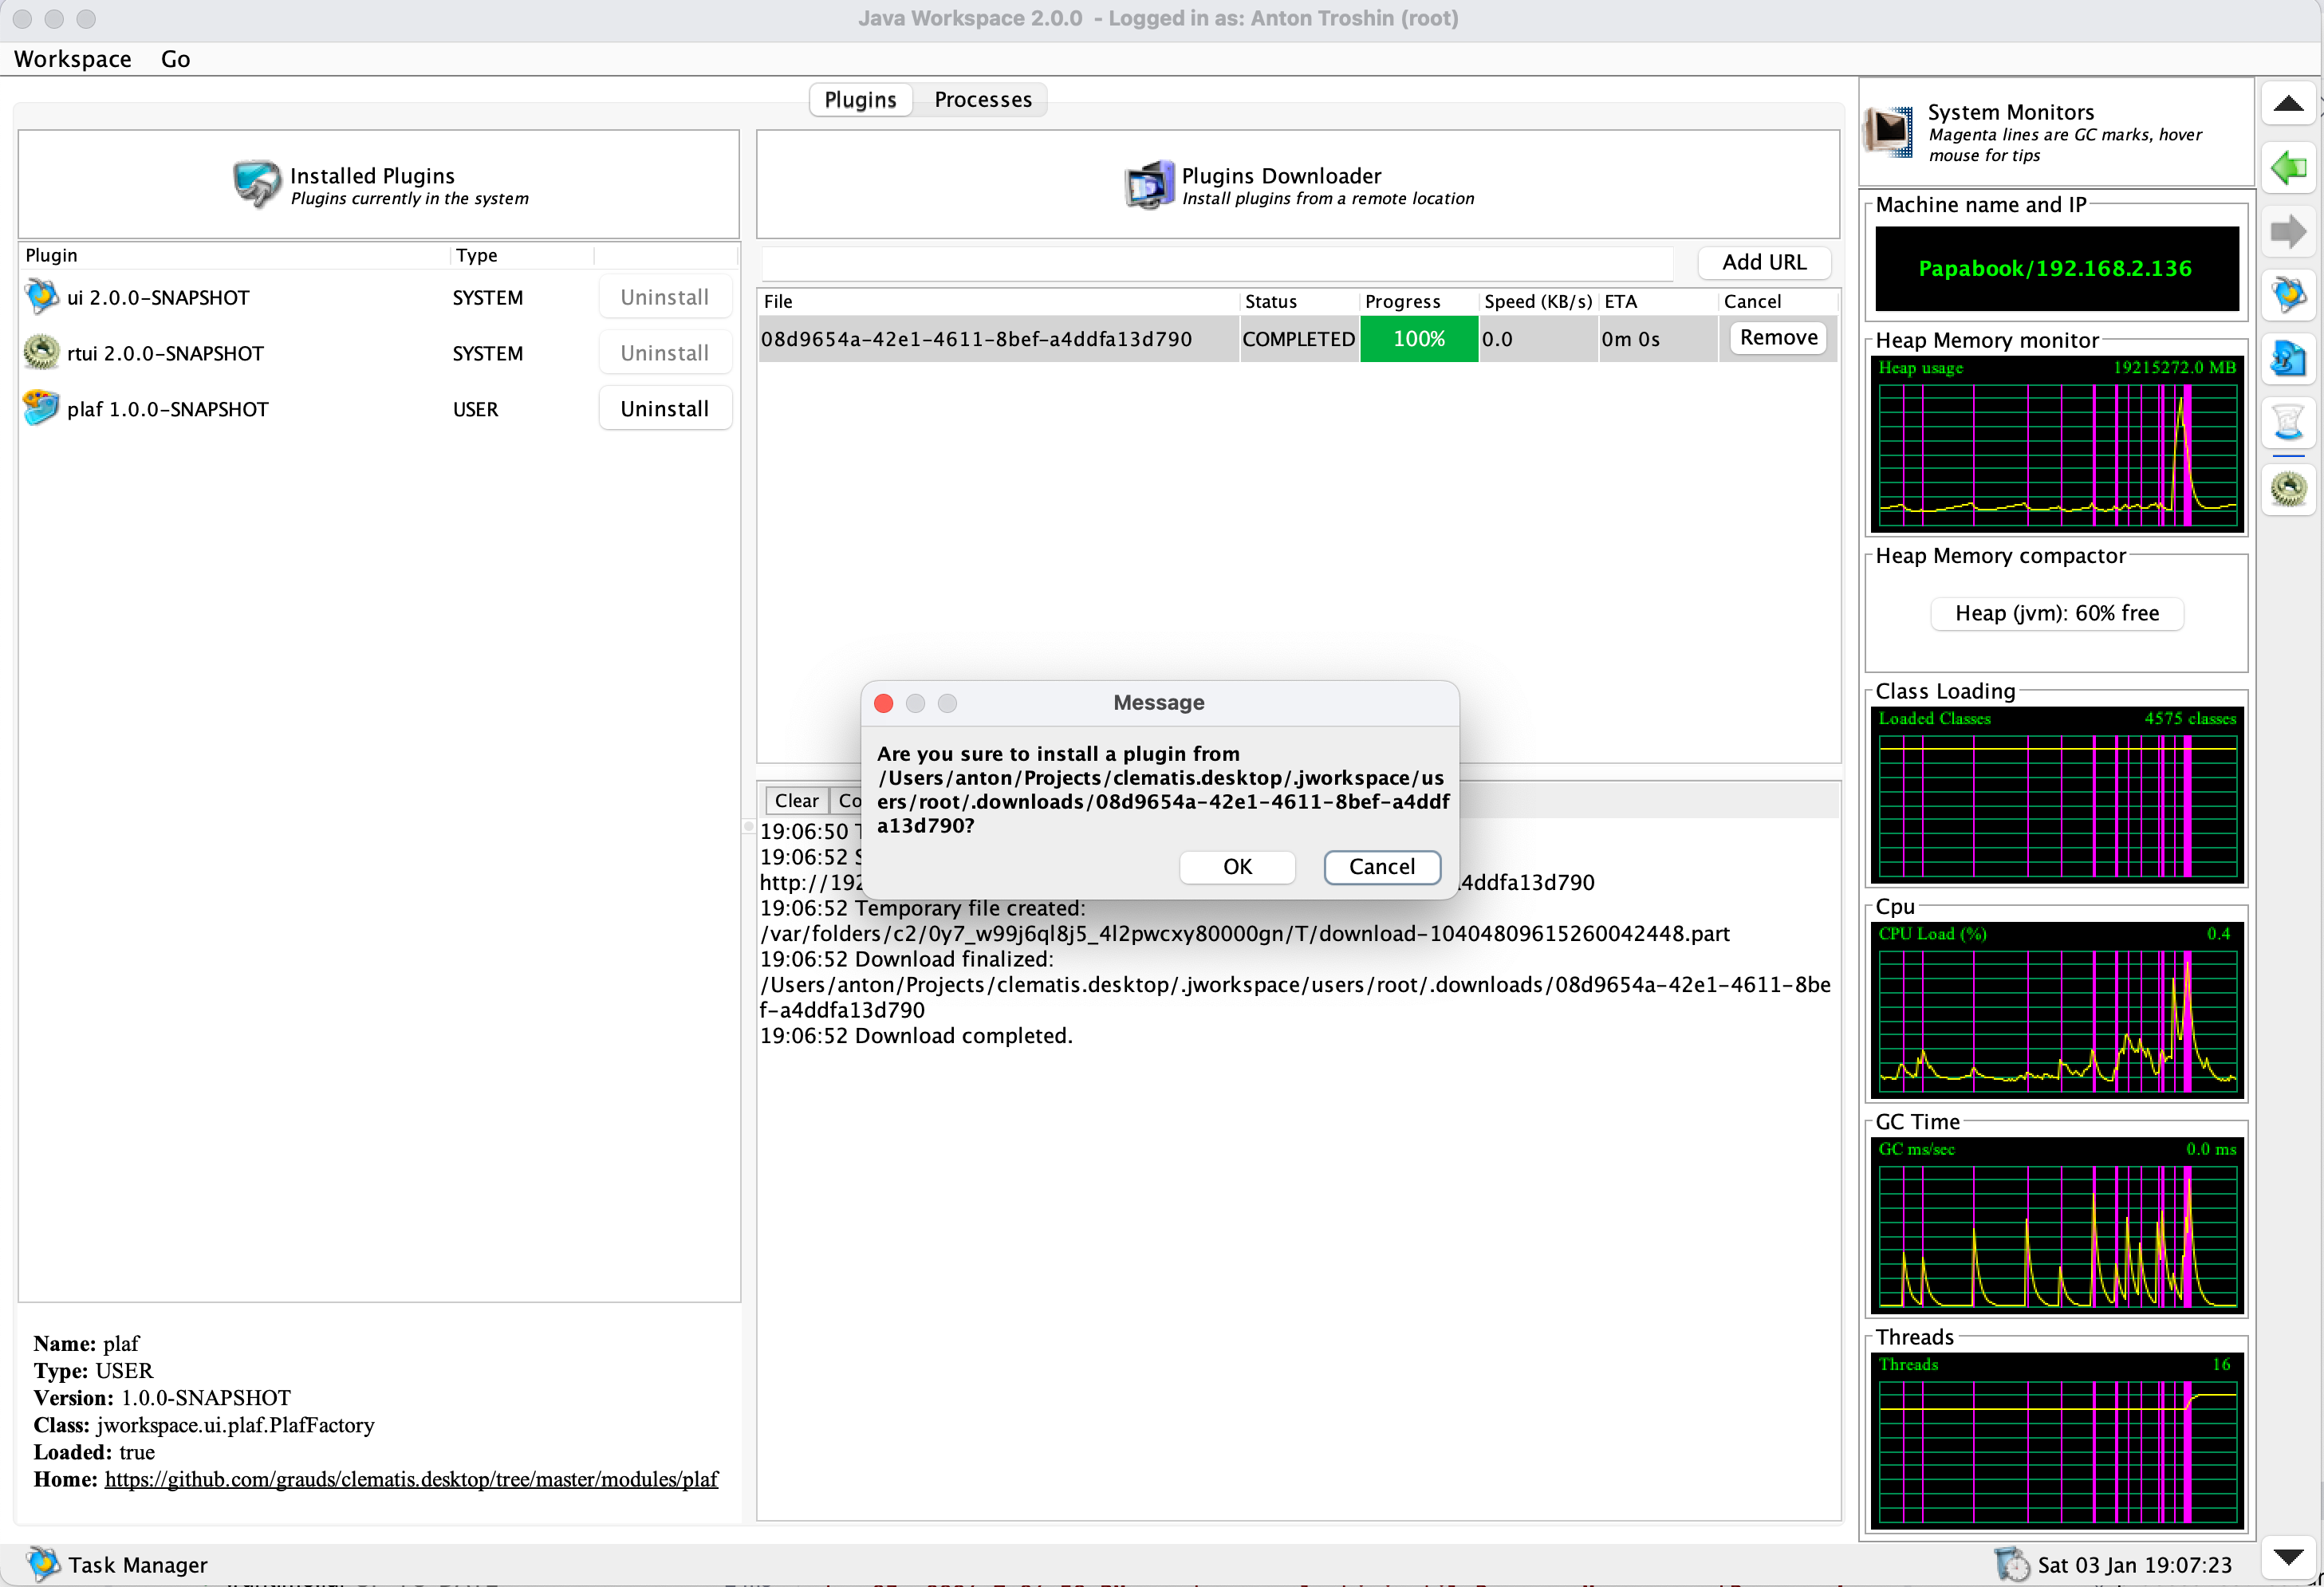Screen dimensions: 2324x1587
Task: Click the Task Manager icon in status bar
Action: click(43, 1564)
